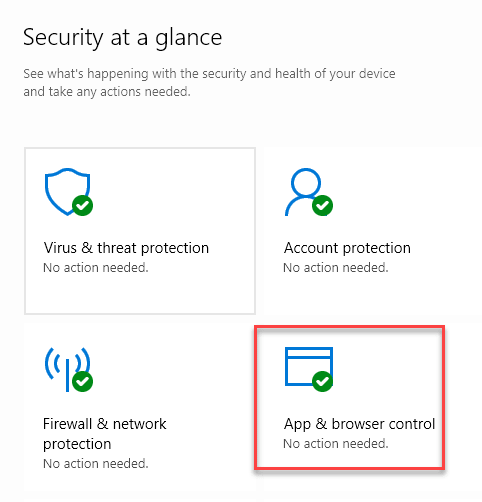This screenshot has width=482, height=502.
Task: Click 'No action needed' under Firewall & network protection
Action: coord(96,463)
